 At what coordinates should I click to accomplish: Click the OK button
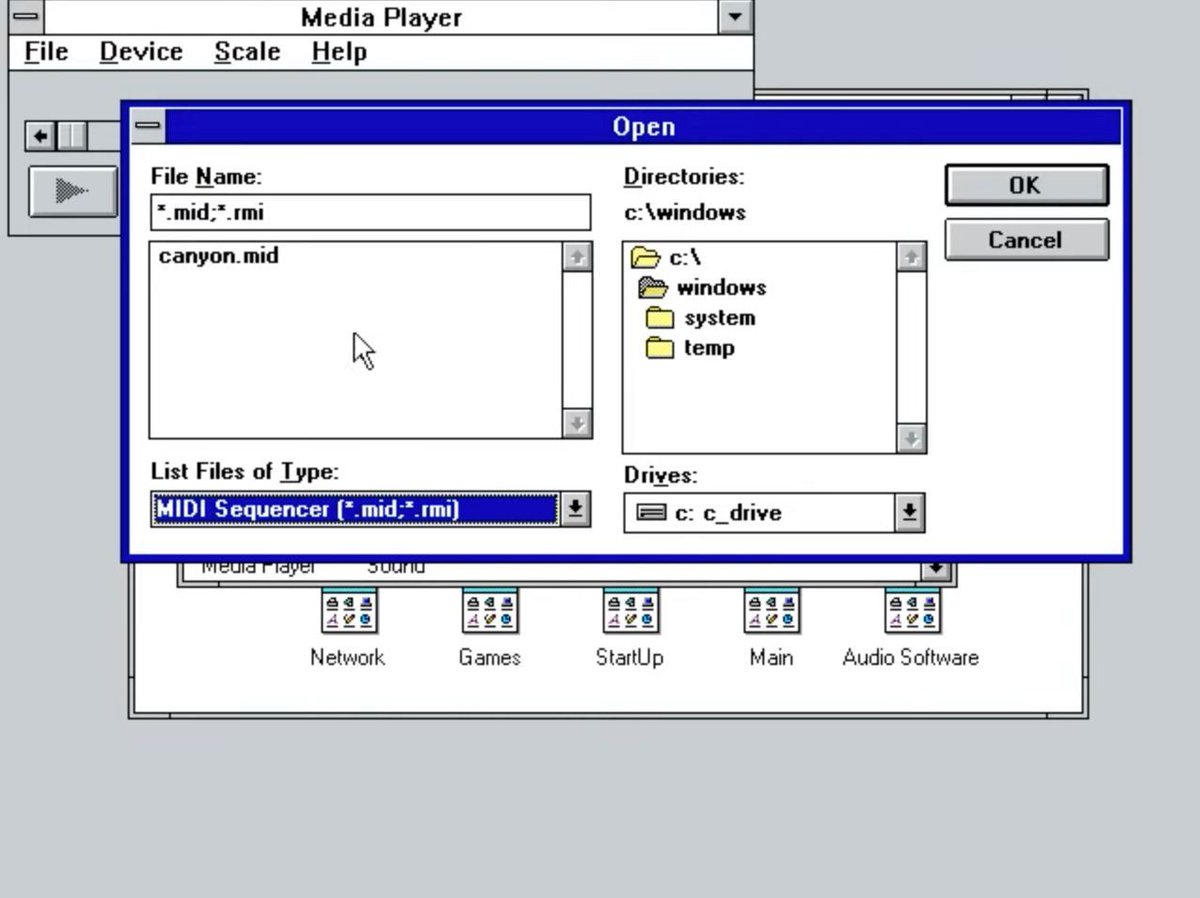(1026, 185)
